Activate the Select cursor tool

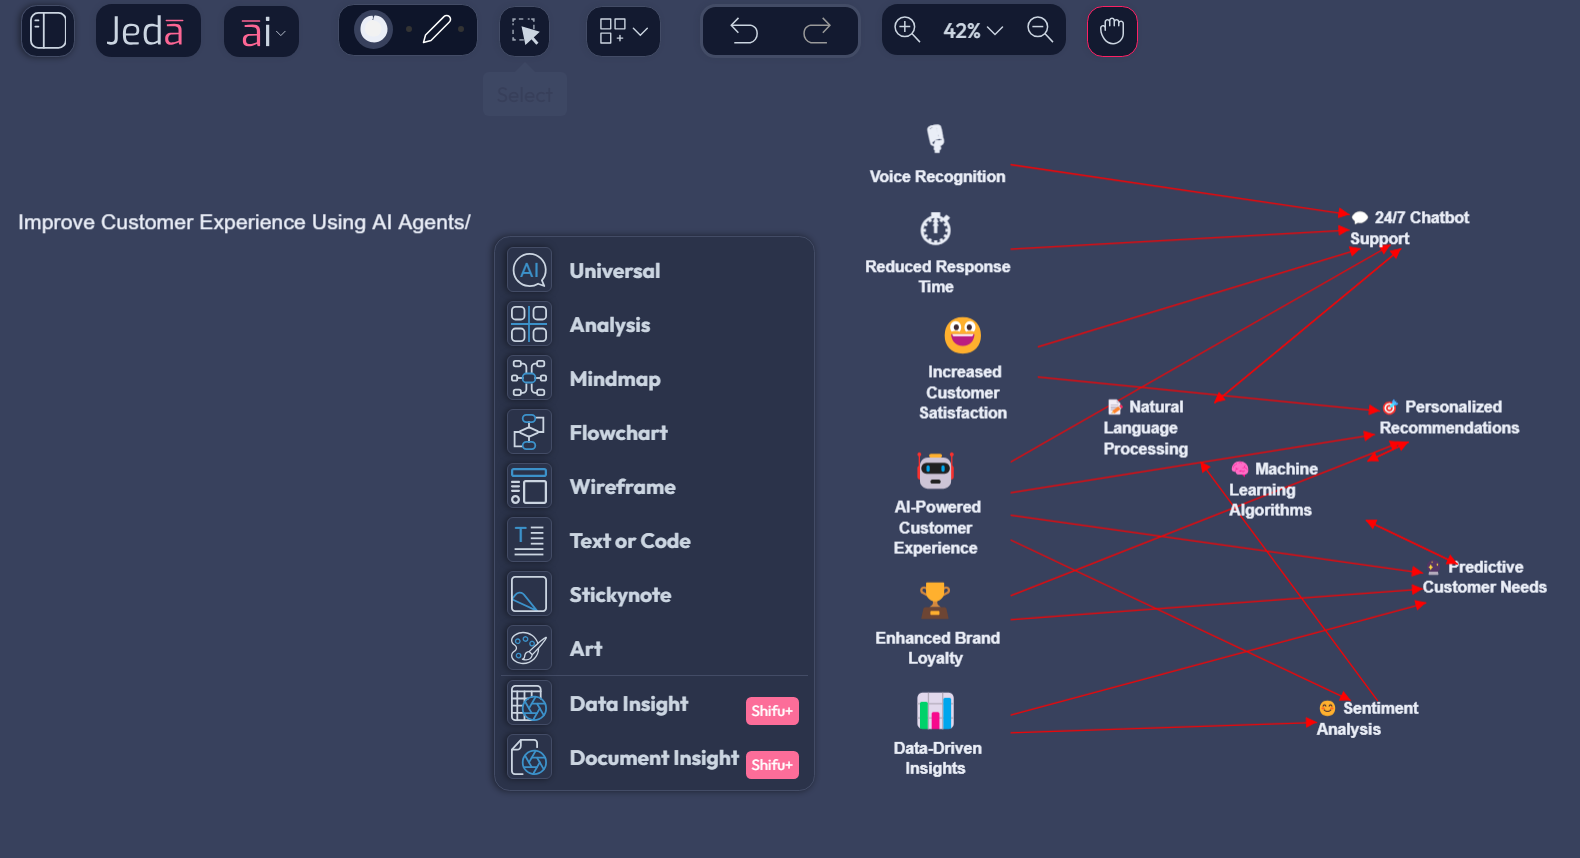click(525, 31)
